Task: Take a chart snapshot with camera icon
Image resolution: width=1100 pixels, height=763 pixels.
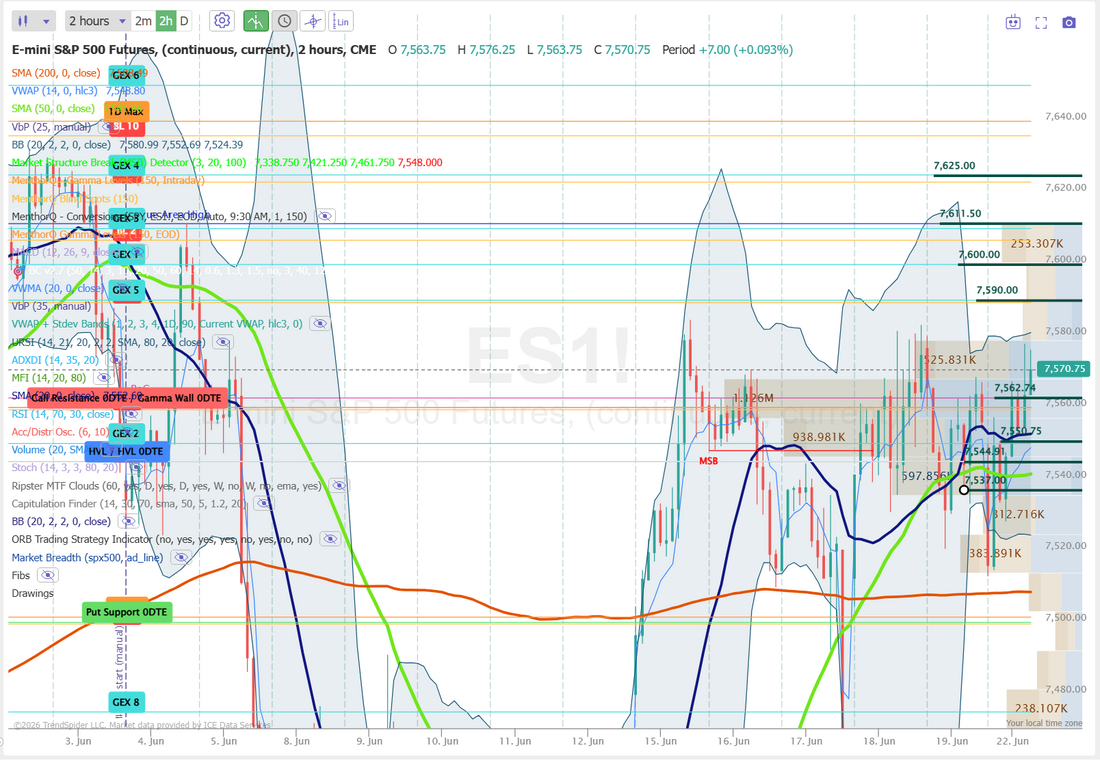Action: pyautogui.click(x=1068, y=22)
